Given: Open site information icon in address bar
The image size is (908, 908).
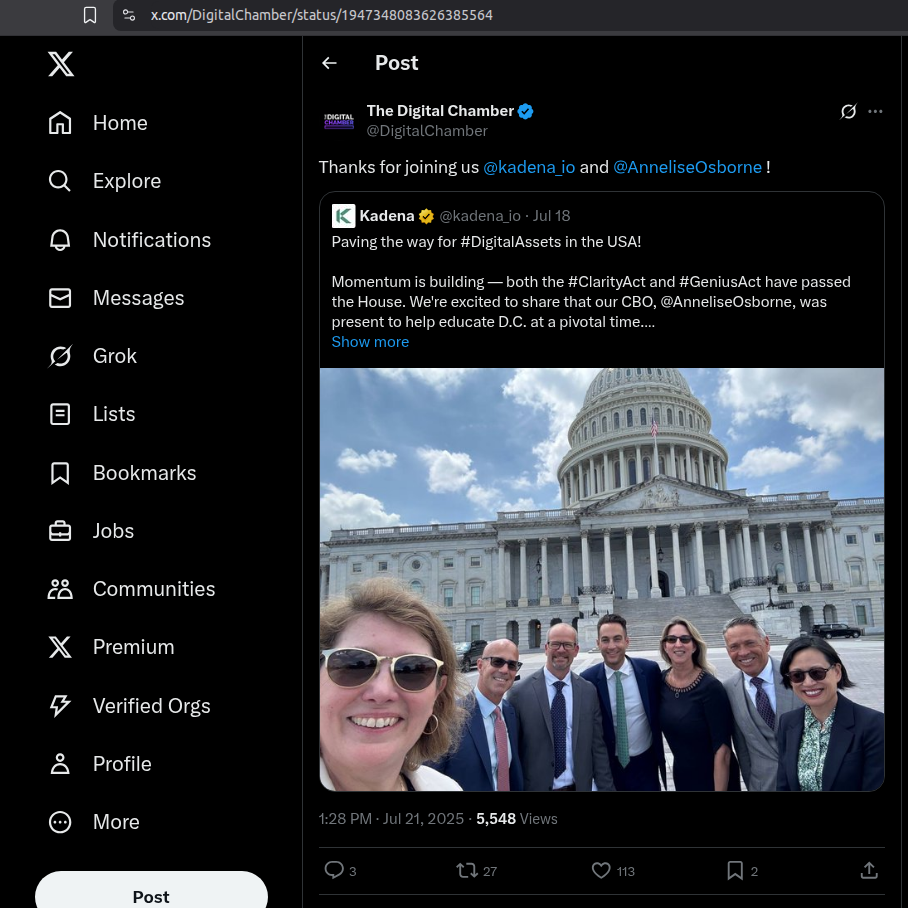Looking at the screenshot, I should click(x=129, y=15).
